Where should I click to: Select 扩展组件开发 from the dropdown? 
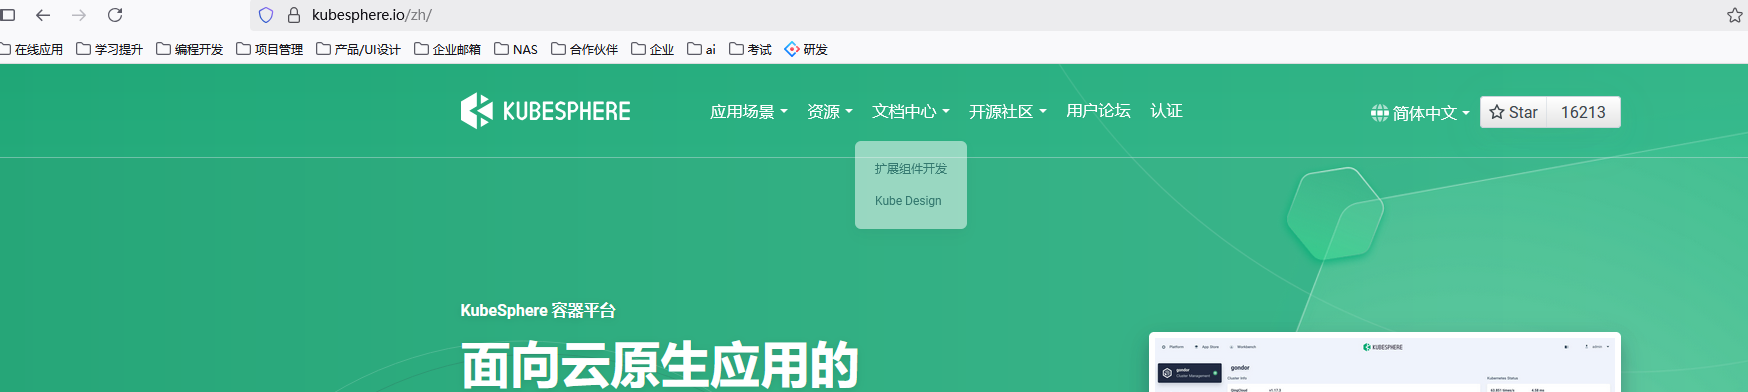click(x=911, y=169)
